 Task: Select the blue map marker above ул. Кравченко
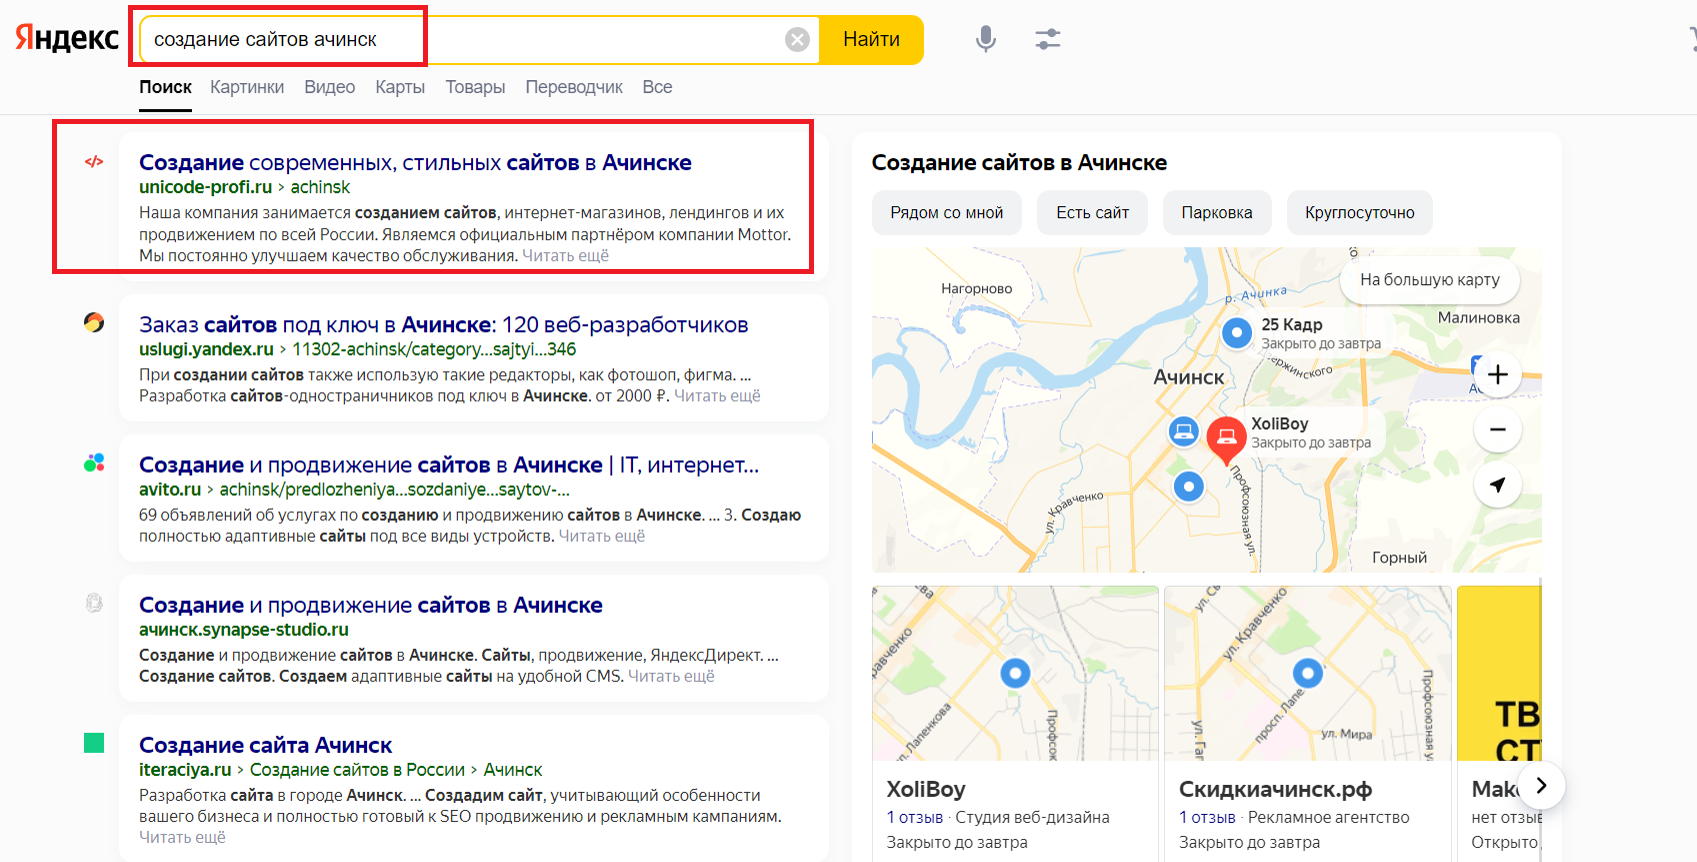1188,487
